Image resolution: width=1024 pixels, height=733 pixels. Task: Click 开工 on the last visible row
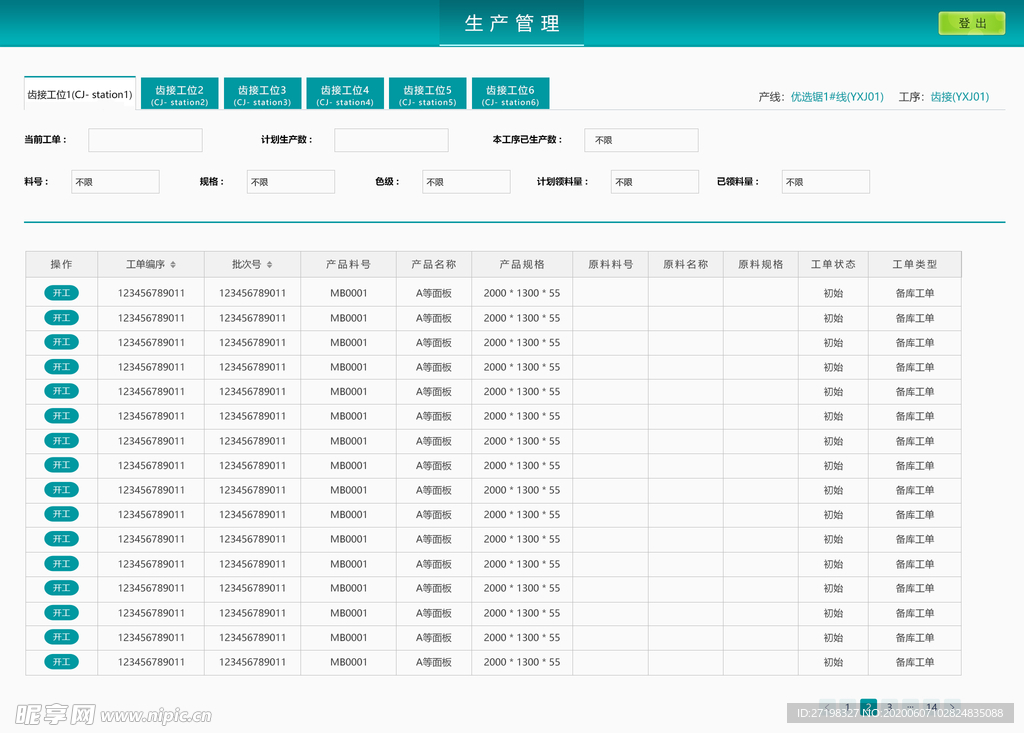(x=61, y=662)
